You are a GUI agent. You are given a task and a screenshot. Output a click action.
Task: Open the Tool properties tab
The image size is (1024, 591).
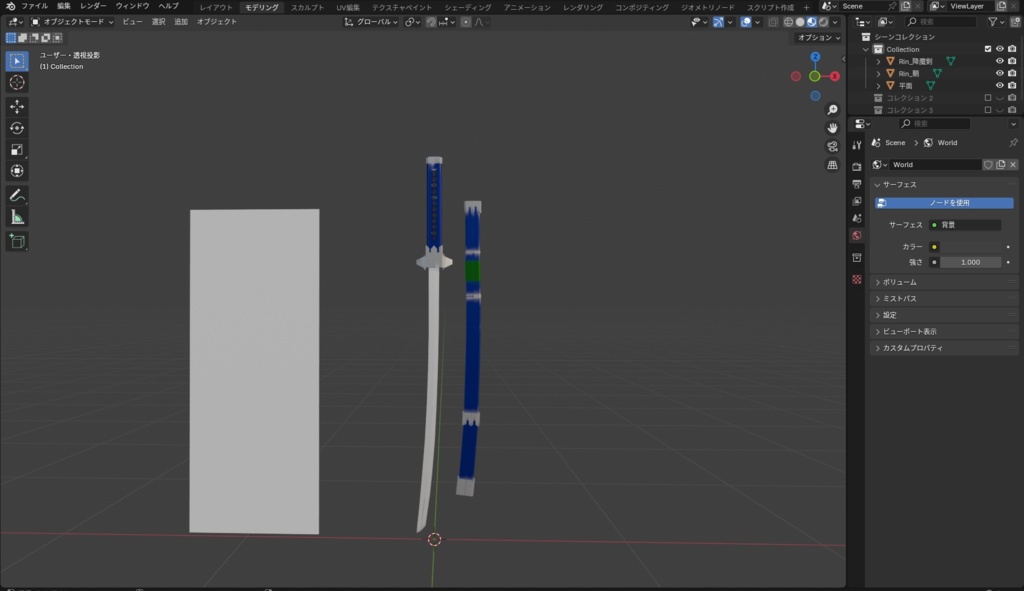857,145
